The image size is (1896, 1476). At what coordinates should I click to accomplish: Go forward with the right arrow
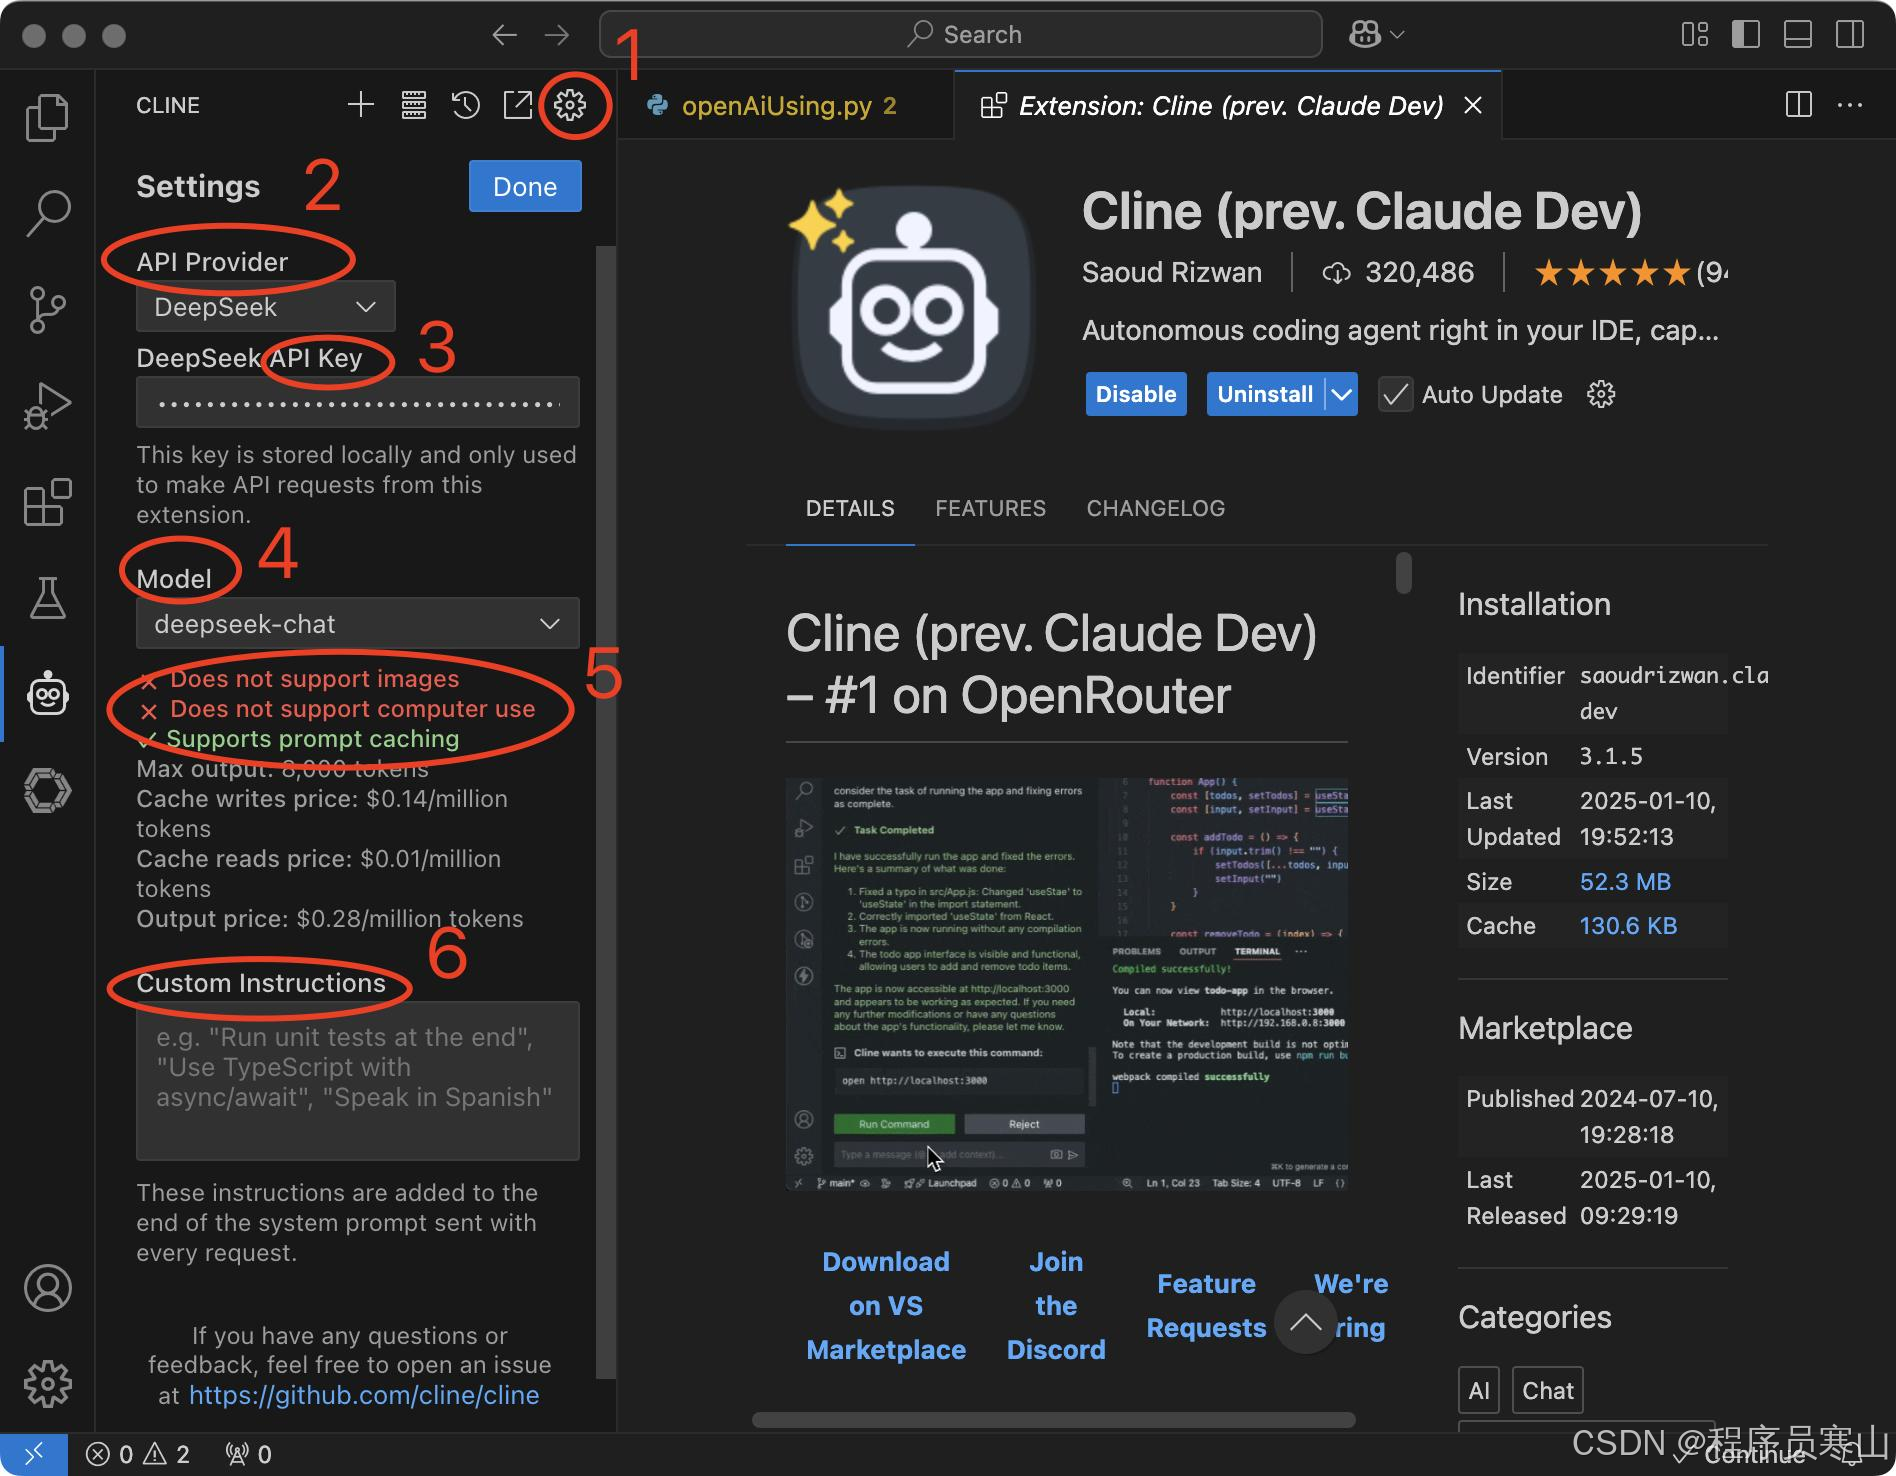[x=557, y=35]
